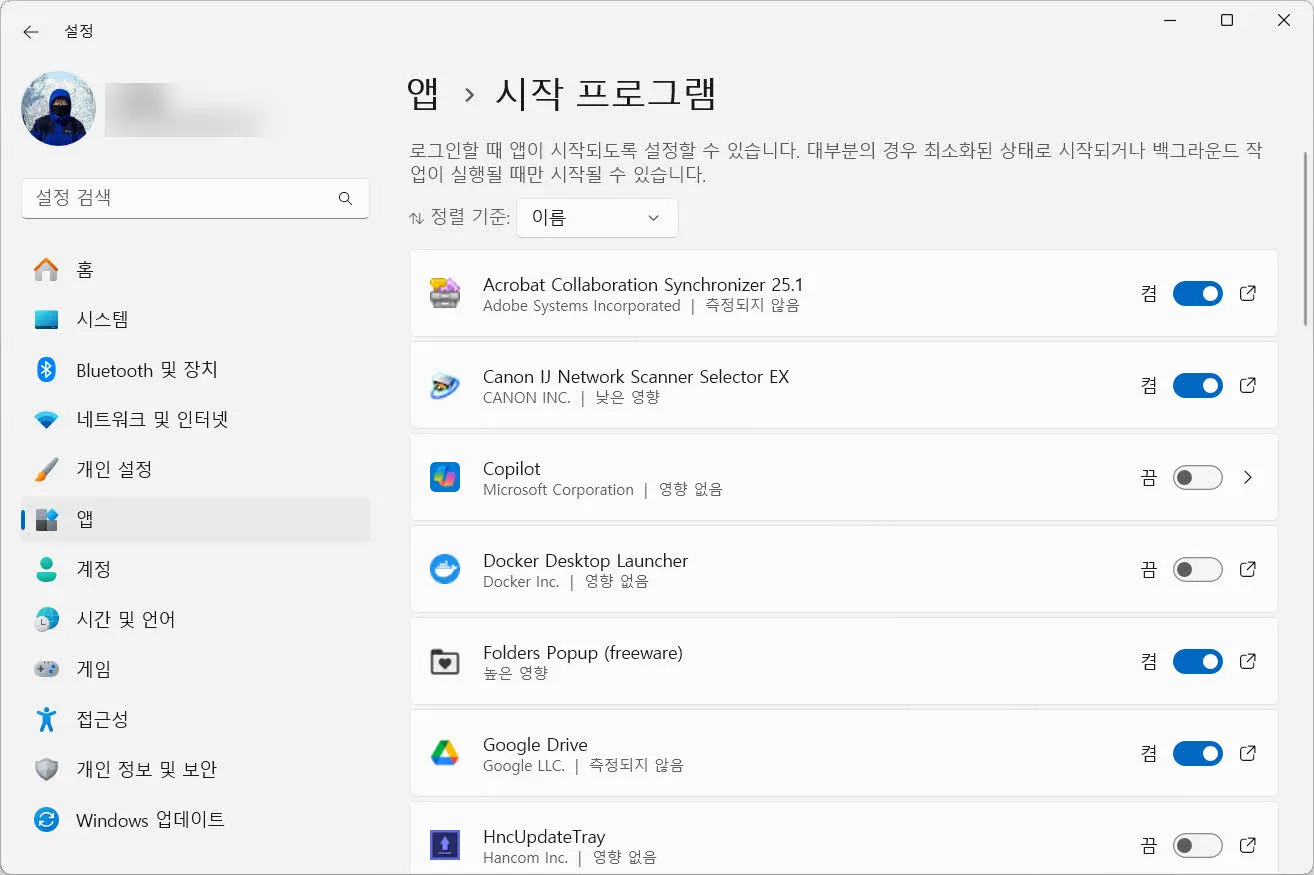Click the vertical scrollbar on right
The height and width of the screenshot is (875, 1314).
point(1305,238)
